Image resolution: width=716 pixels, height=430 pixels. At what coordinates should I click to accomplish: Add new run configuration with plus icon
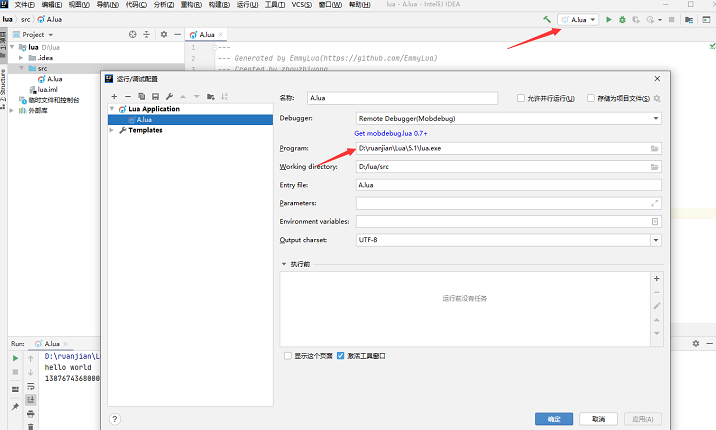114,96
